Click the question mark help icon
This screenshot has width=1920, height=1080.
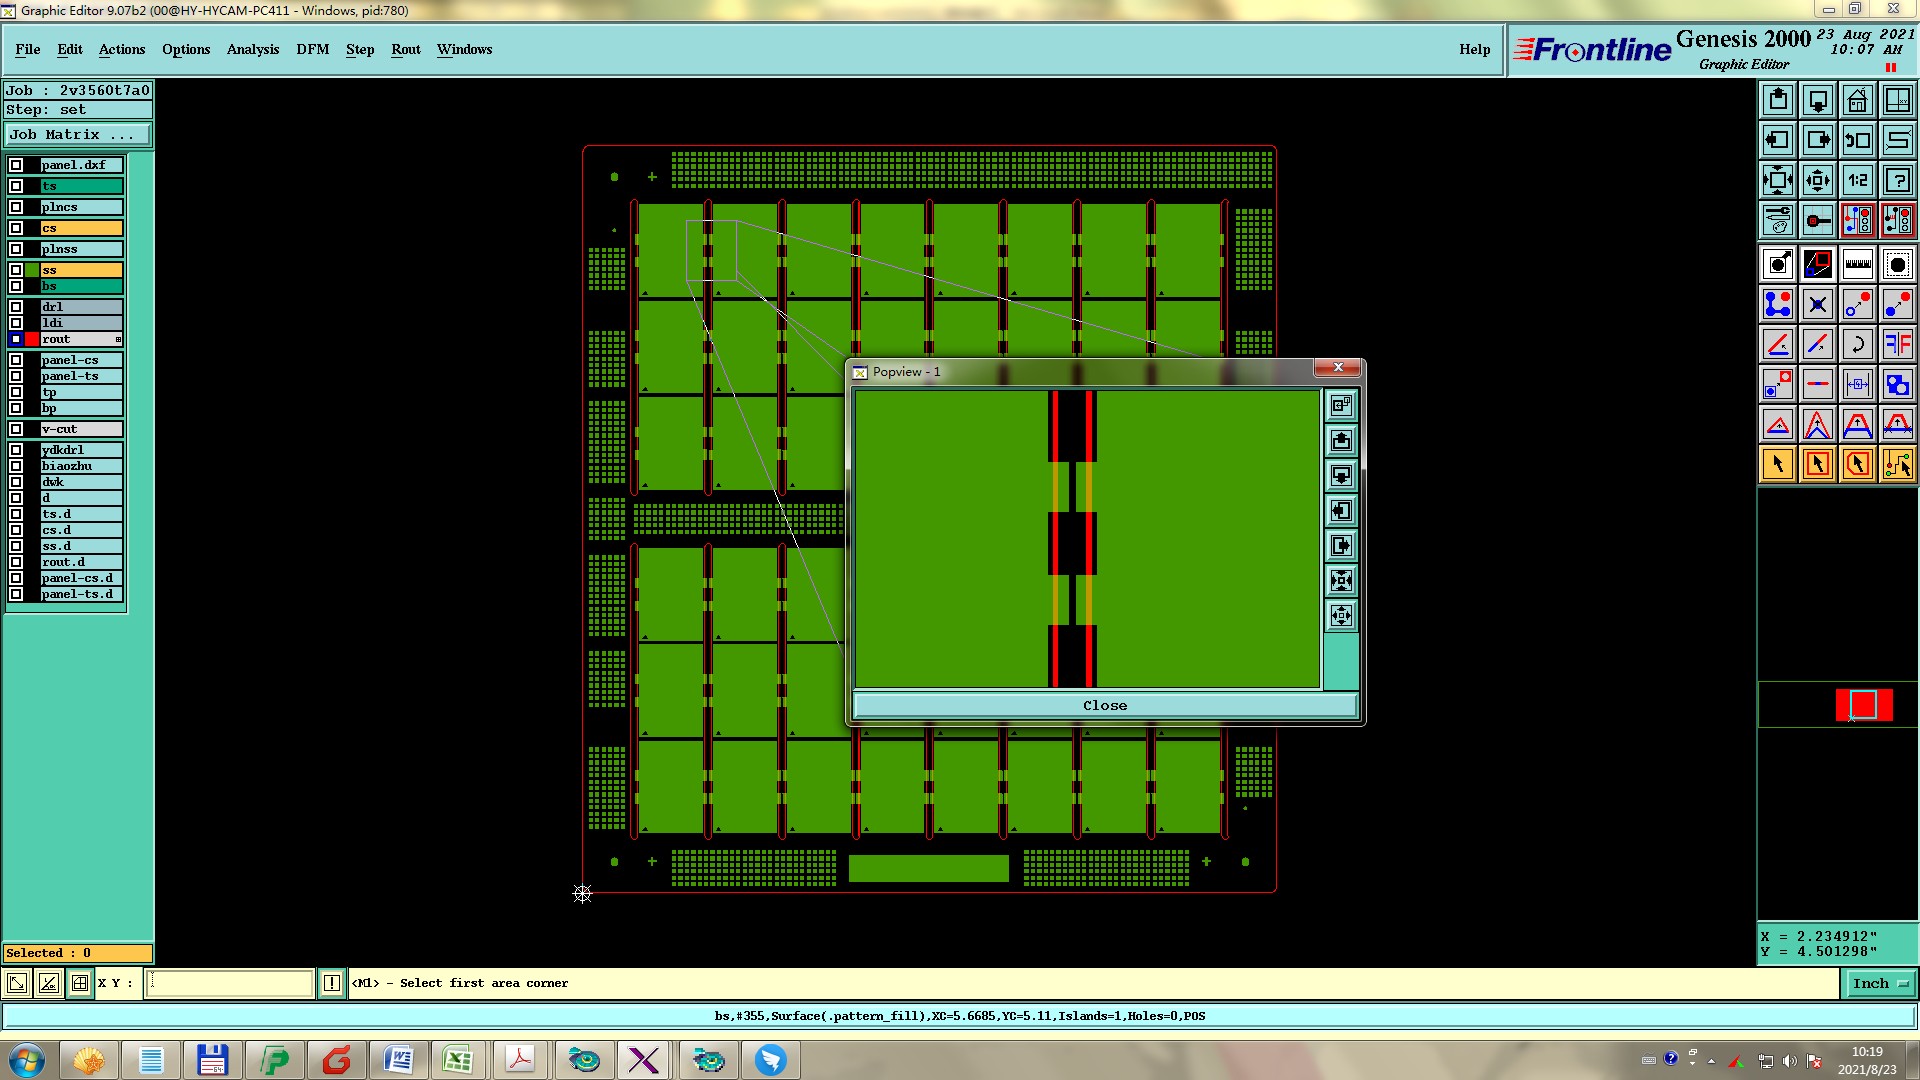click(x=1897, y=180)
